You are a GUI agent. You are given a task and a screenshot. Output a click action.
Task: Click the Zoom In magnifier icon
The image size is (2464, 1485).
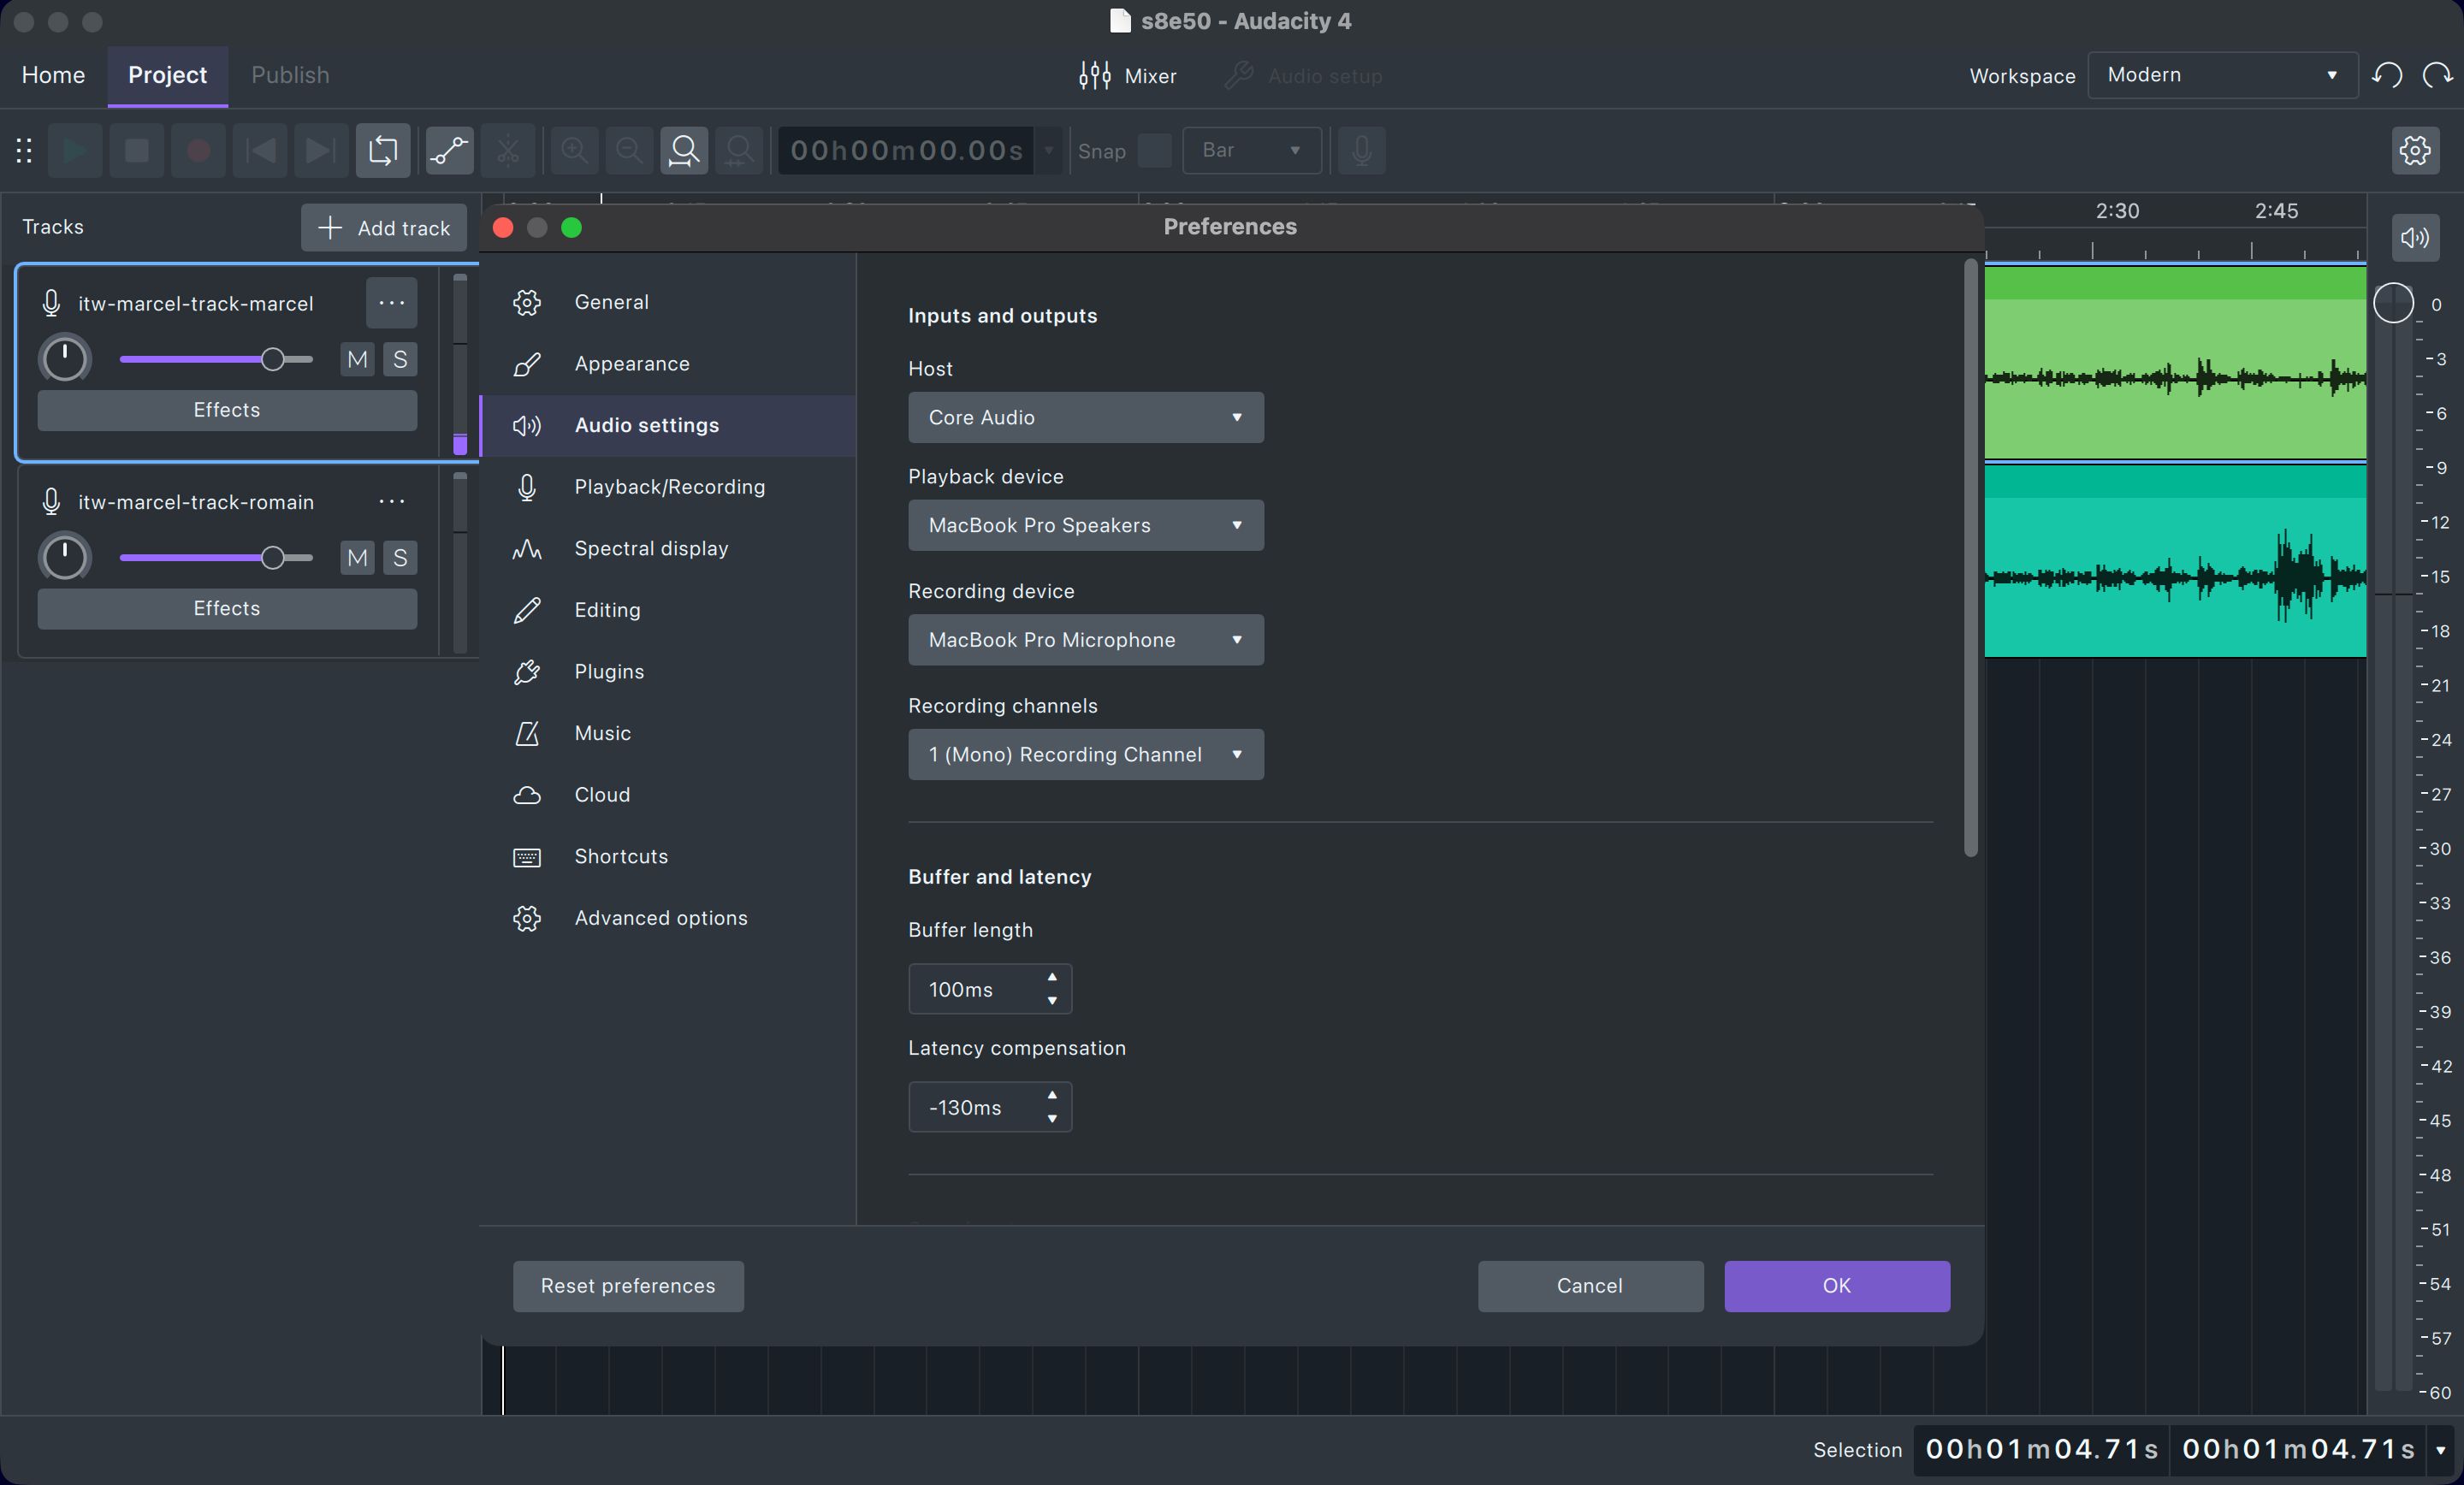pyautogui.click(x=573, y=150)
